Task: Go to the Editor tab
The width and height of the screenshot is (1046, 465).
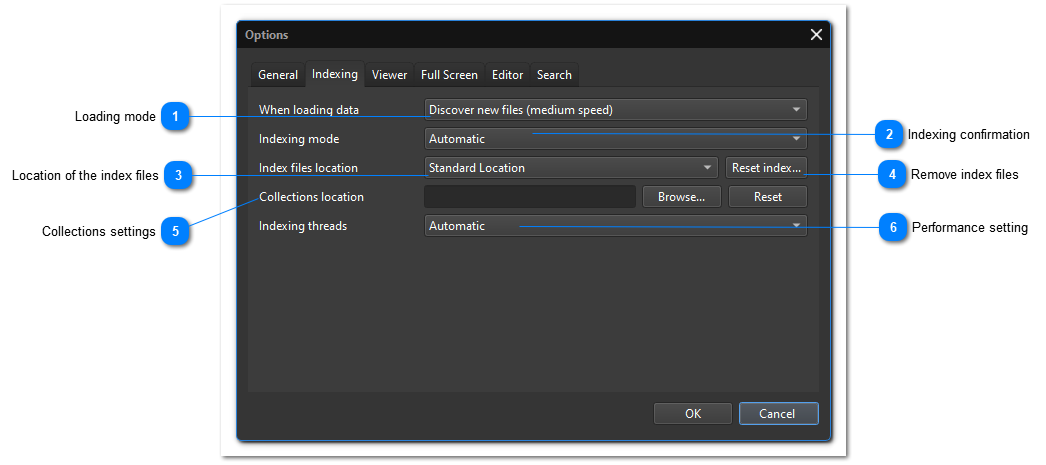Action: (507, 75)
